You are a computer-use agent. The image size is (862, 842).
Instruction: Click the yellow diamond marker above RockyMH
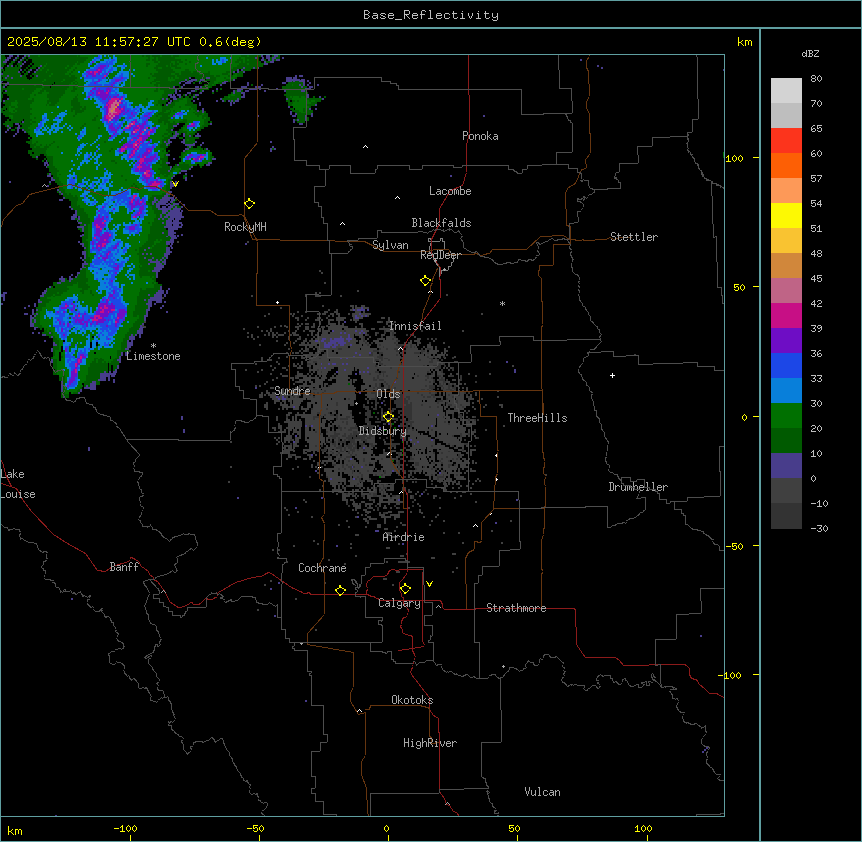pyautogui.click(x=249, y=204)
